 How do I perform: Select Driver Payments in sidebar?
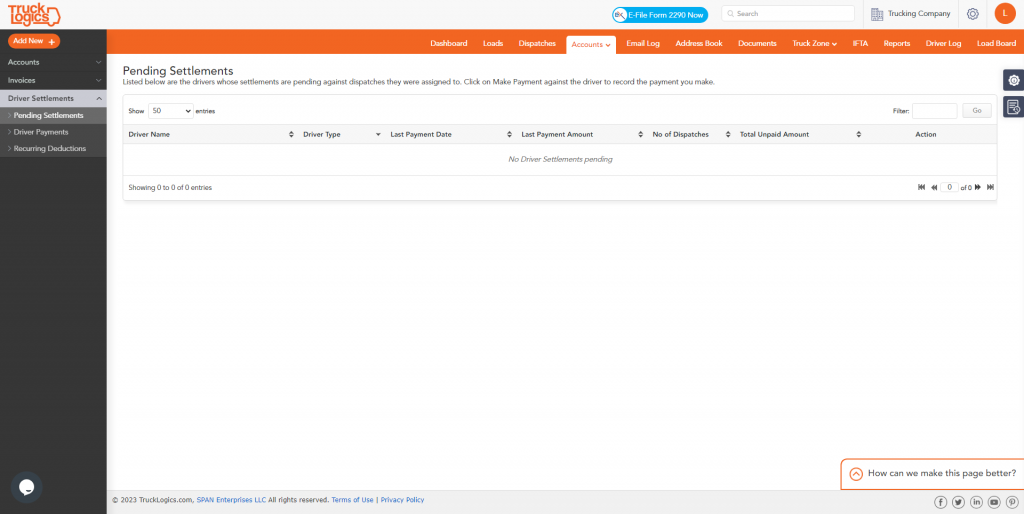coord(53,132)
